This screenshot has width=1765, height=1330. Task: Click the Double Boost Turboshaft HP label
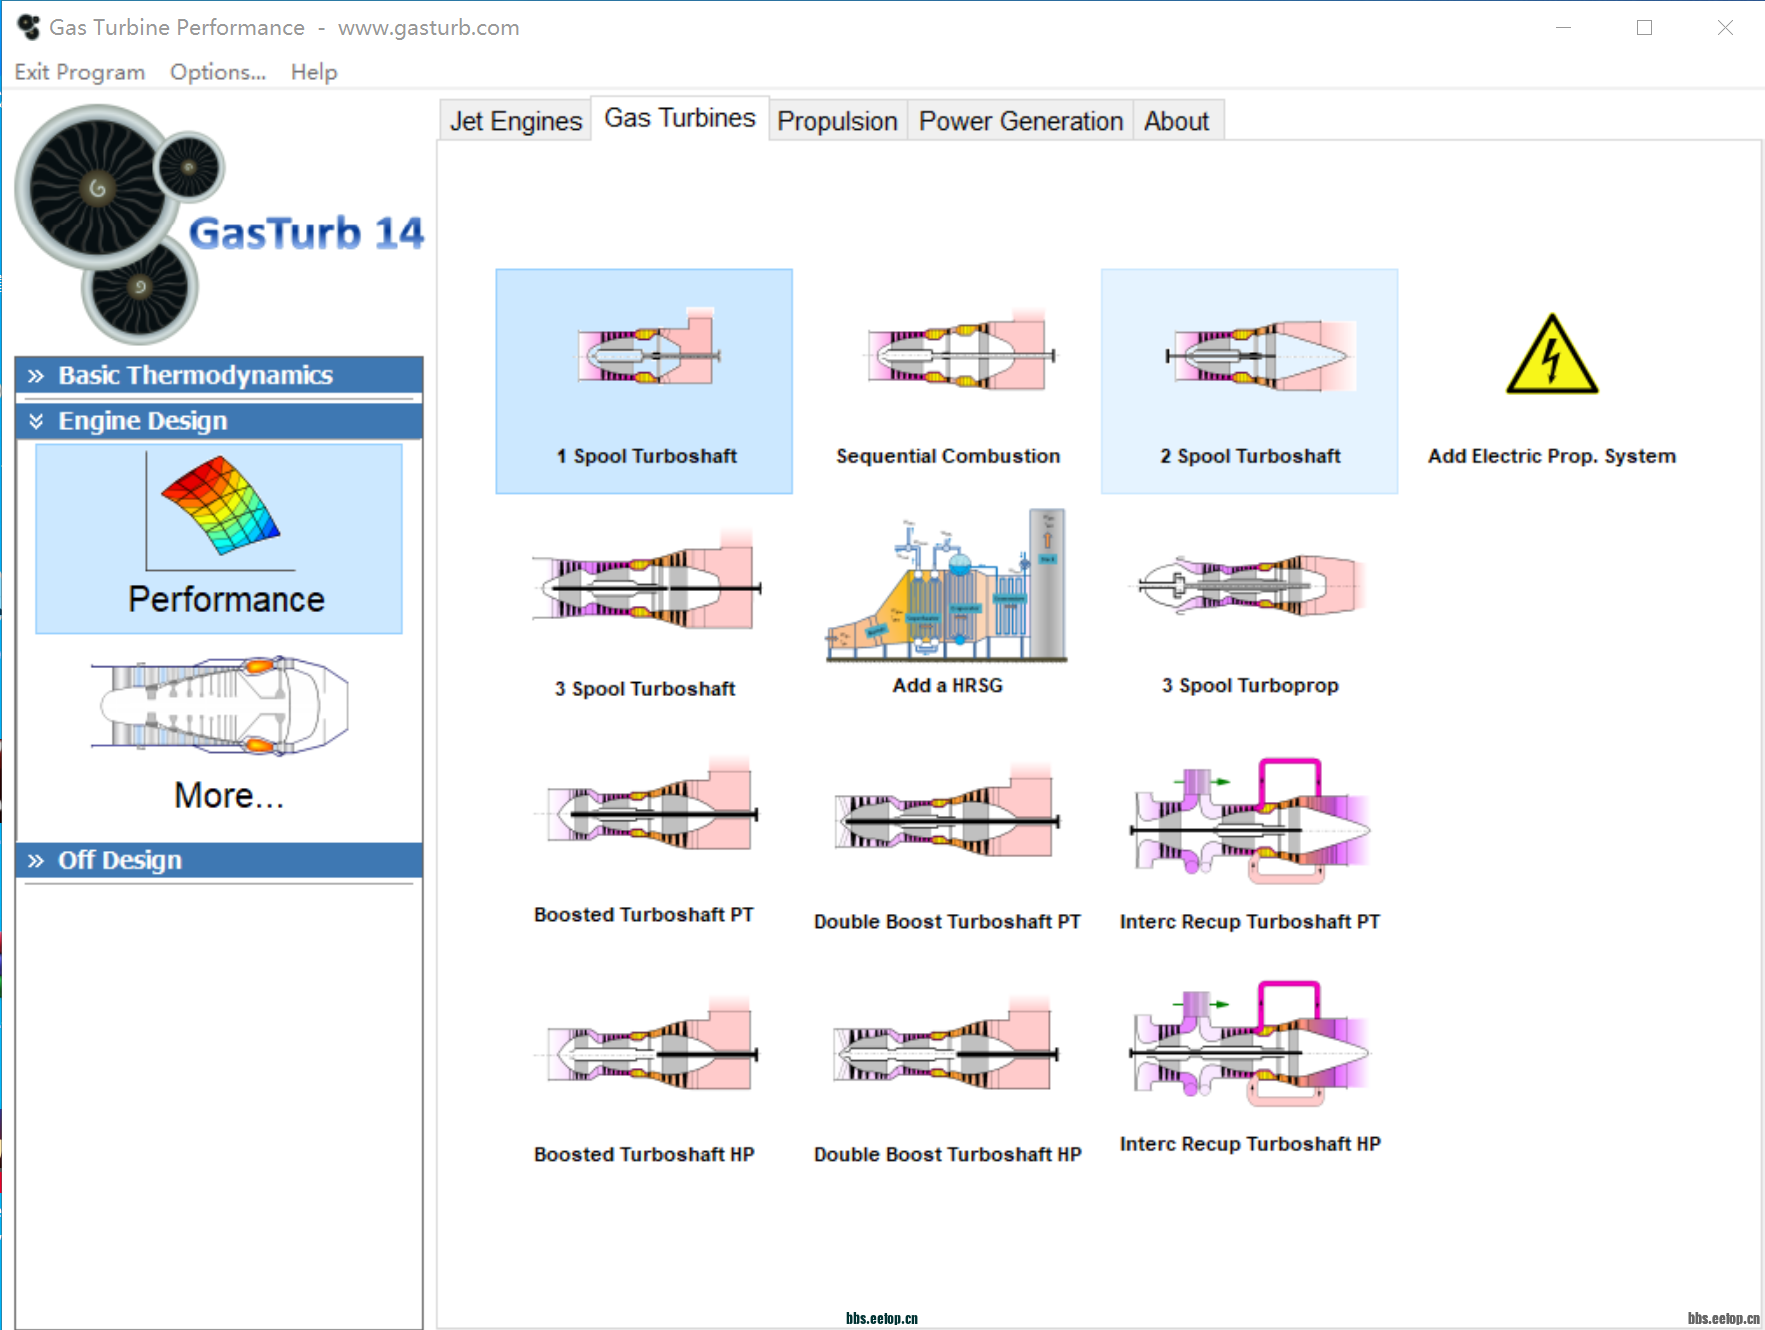pos(948,1154)
